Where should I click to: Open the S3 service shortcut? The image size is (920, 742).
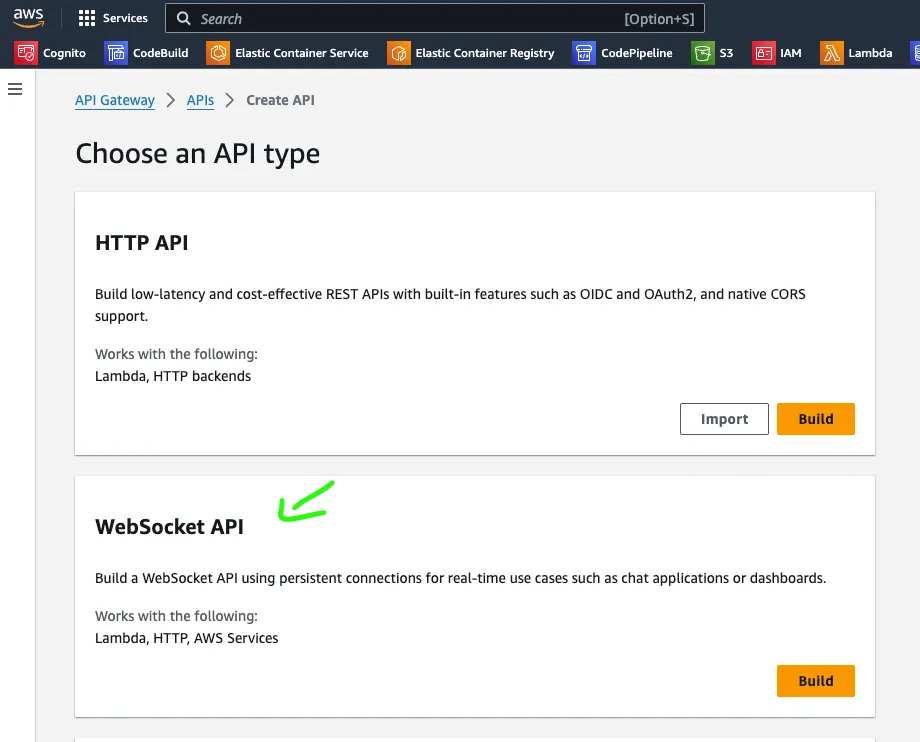tap(713, 52)
